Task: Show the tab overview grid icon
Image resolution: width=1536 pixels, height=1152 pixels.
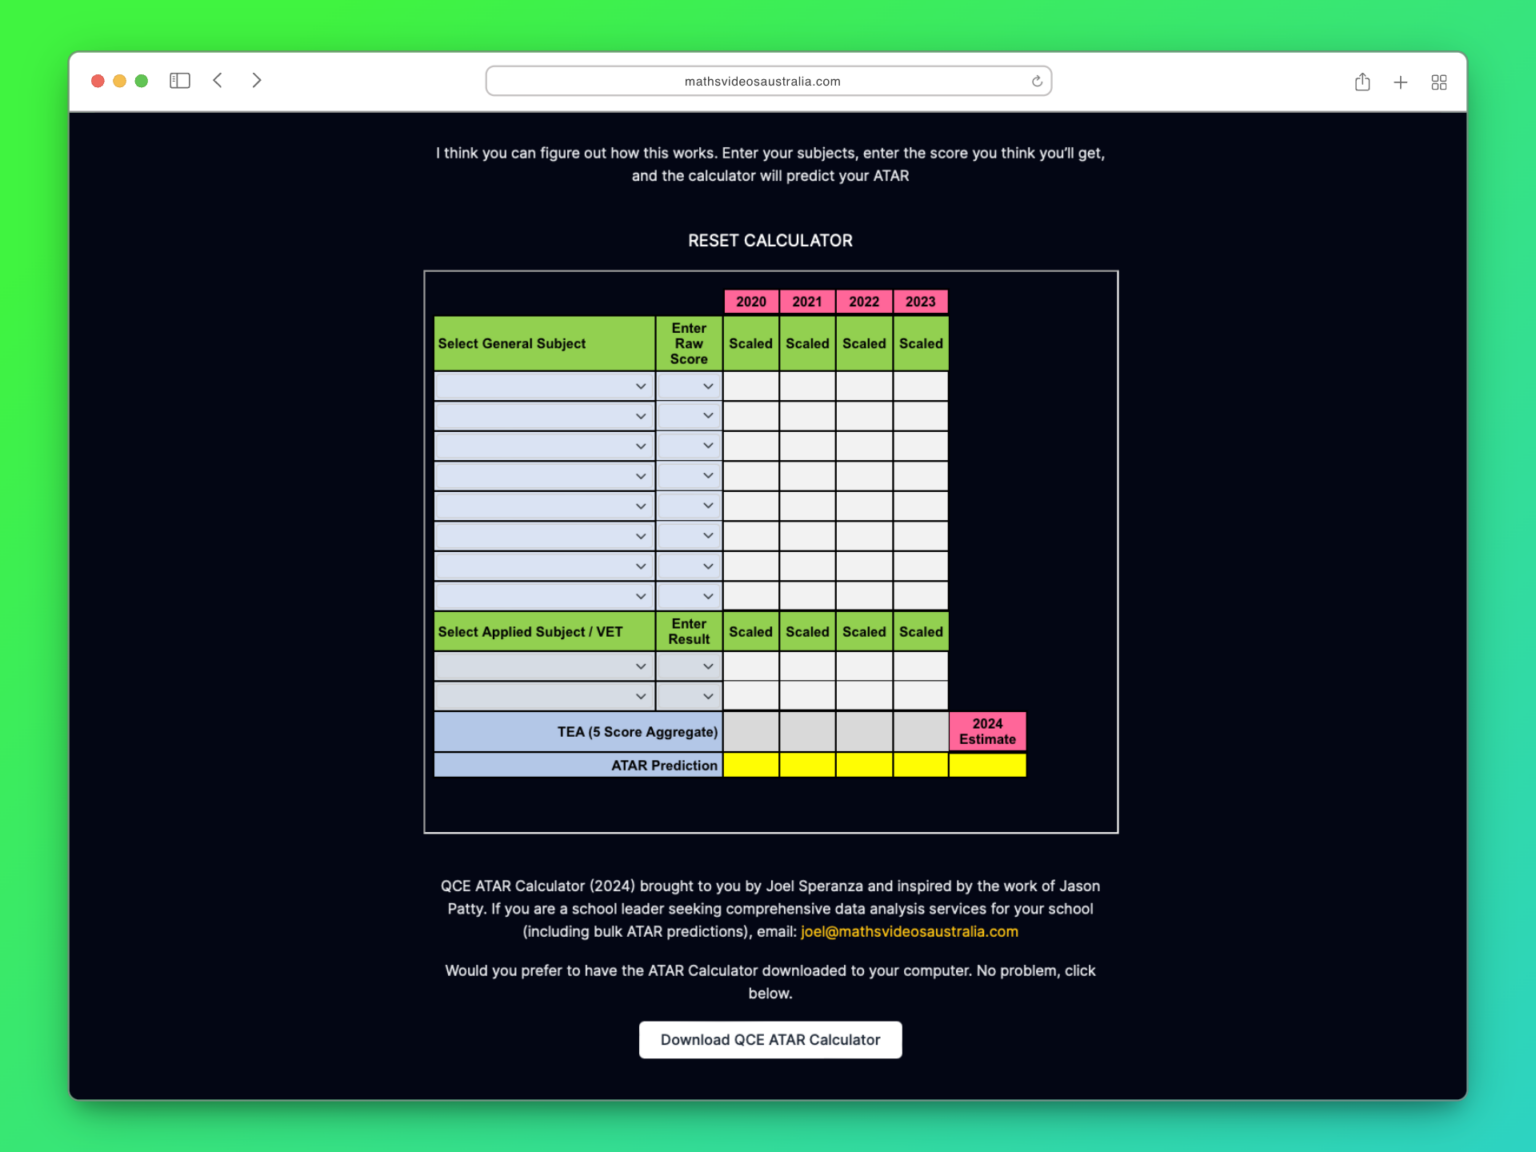Action: [x=1439, y=82]
